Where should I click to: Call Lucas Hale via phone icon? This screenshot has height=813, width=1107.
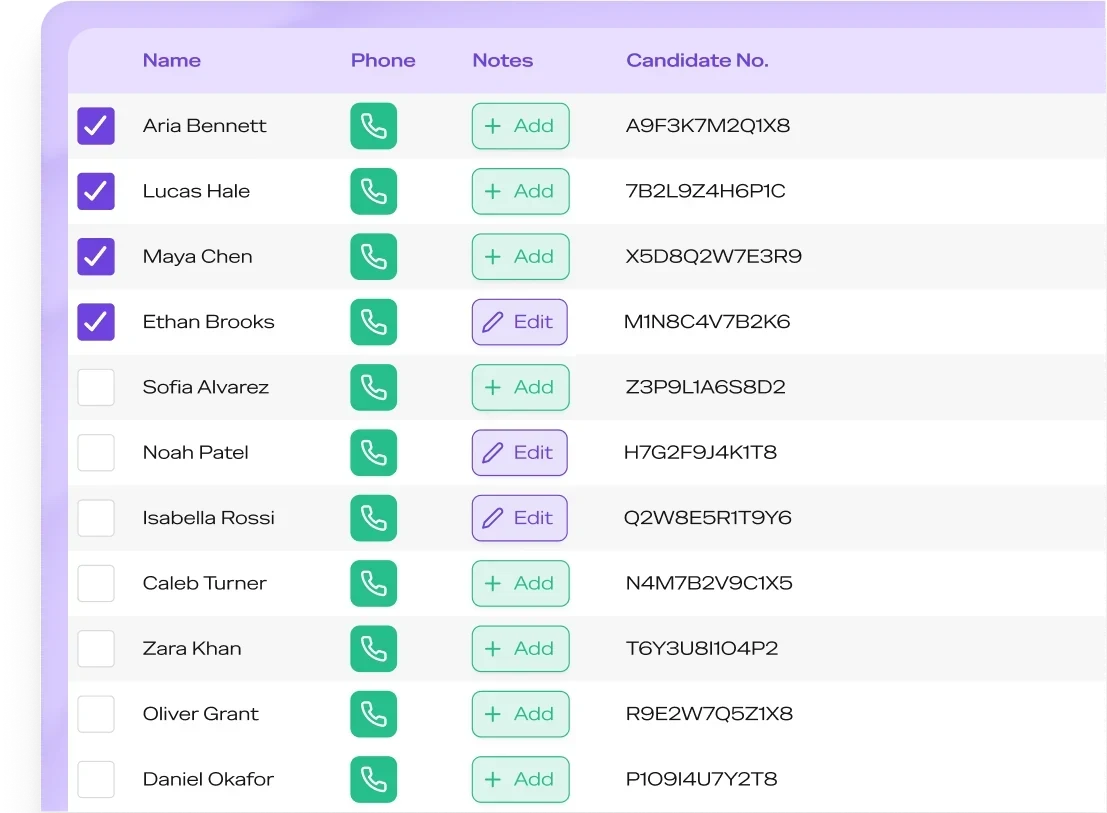pos(373,191)
